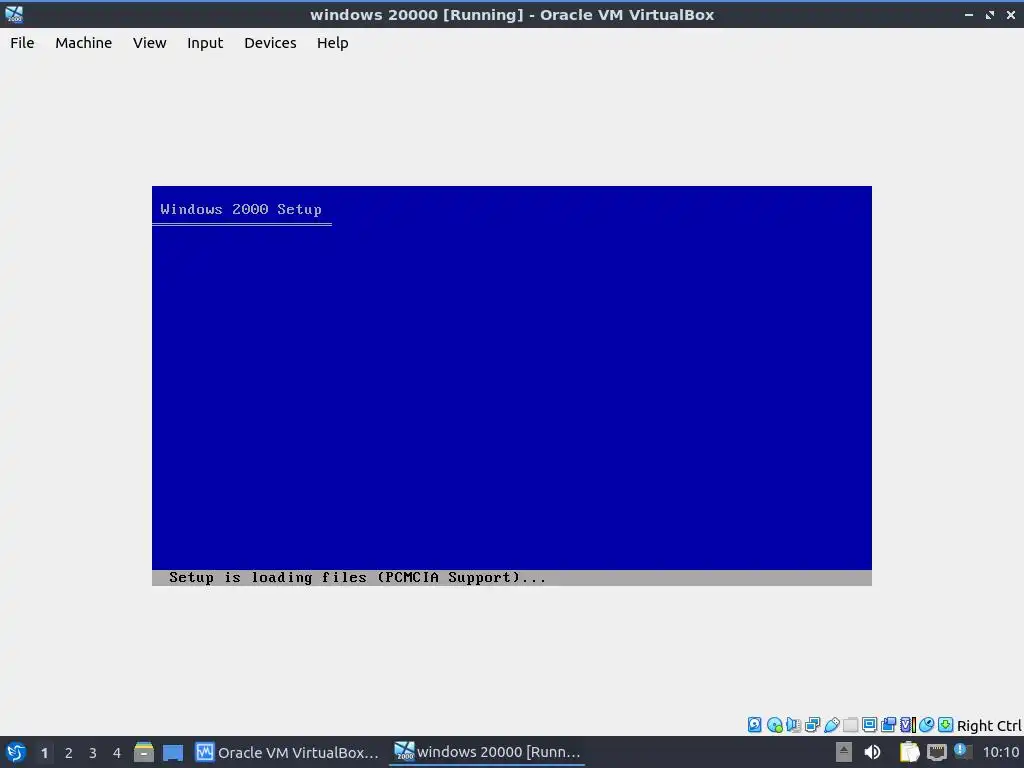The width and height of the screenshot is (1024, 768).
Task: Click the 'Setup is loading files' status line
Action: pos(357,577)
